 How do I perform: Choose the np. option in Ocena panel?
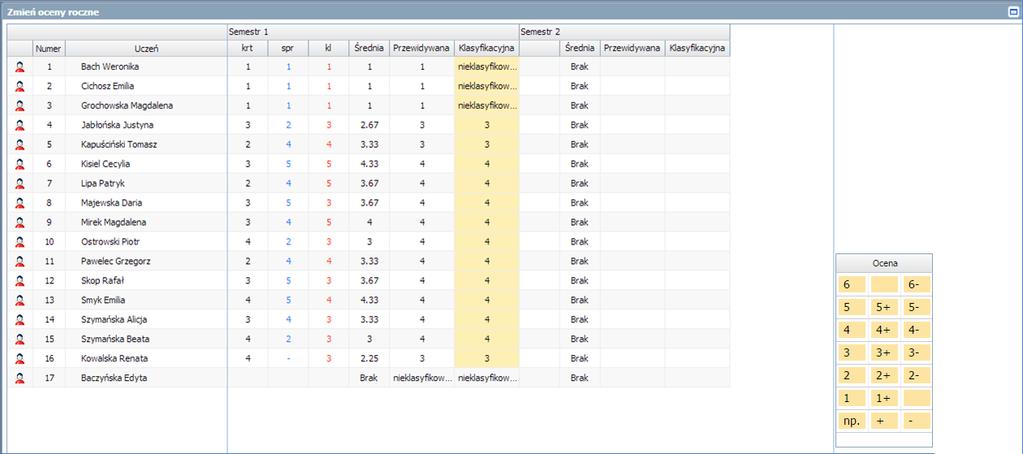[851, 421]
